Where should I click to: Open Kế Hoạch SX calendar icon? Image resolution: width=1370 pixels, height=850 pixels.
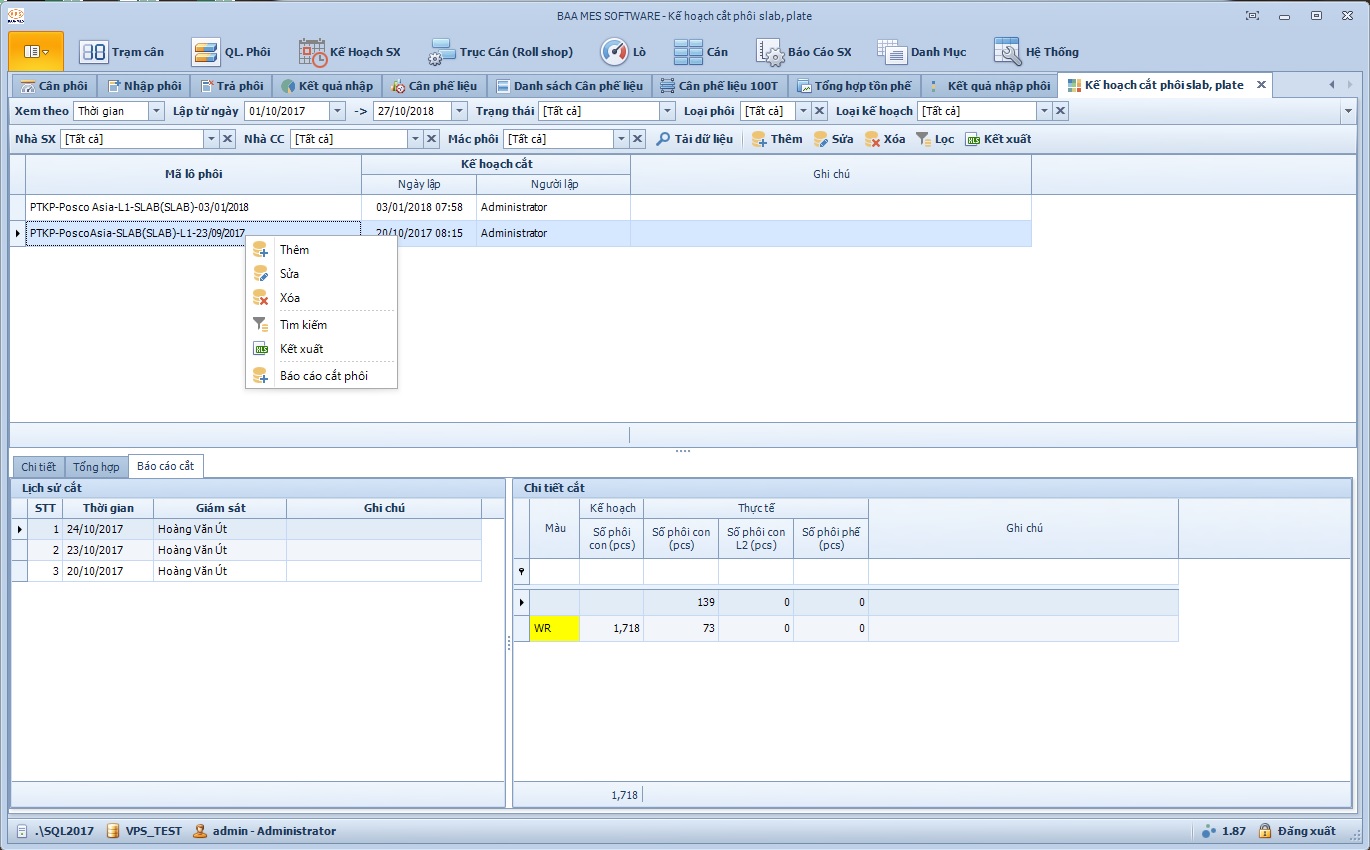pos(312,52)
